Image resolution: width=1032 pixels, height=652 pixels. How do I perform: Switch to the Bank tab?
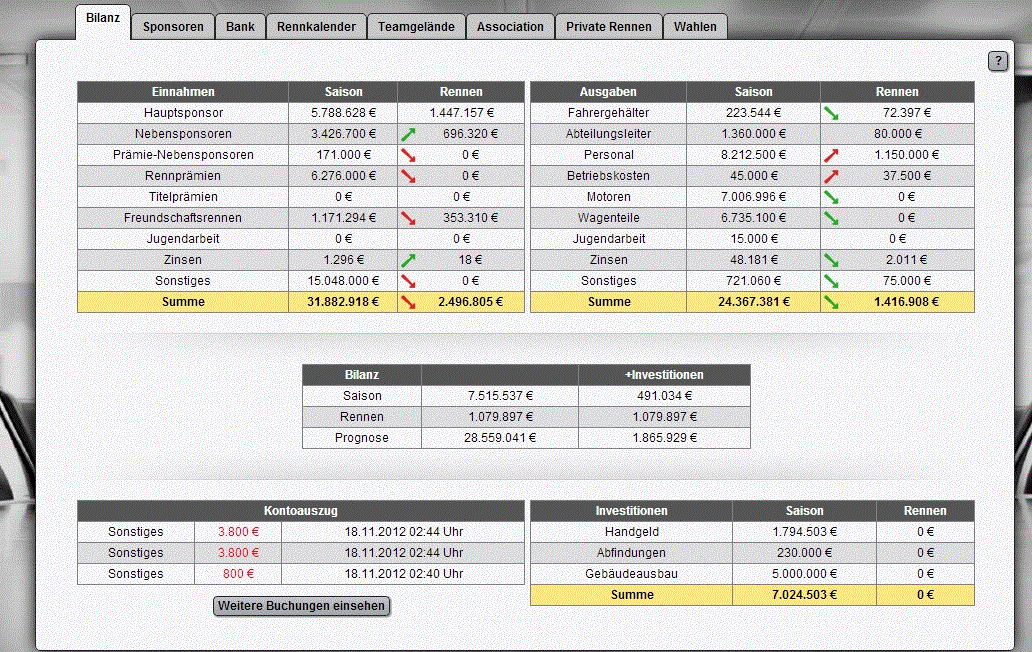click(240, 27)
